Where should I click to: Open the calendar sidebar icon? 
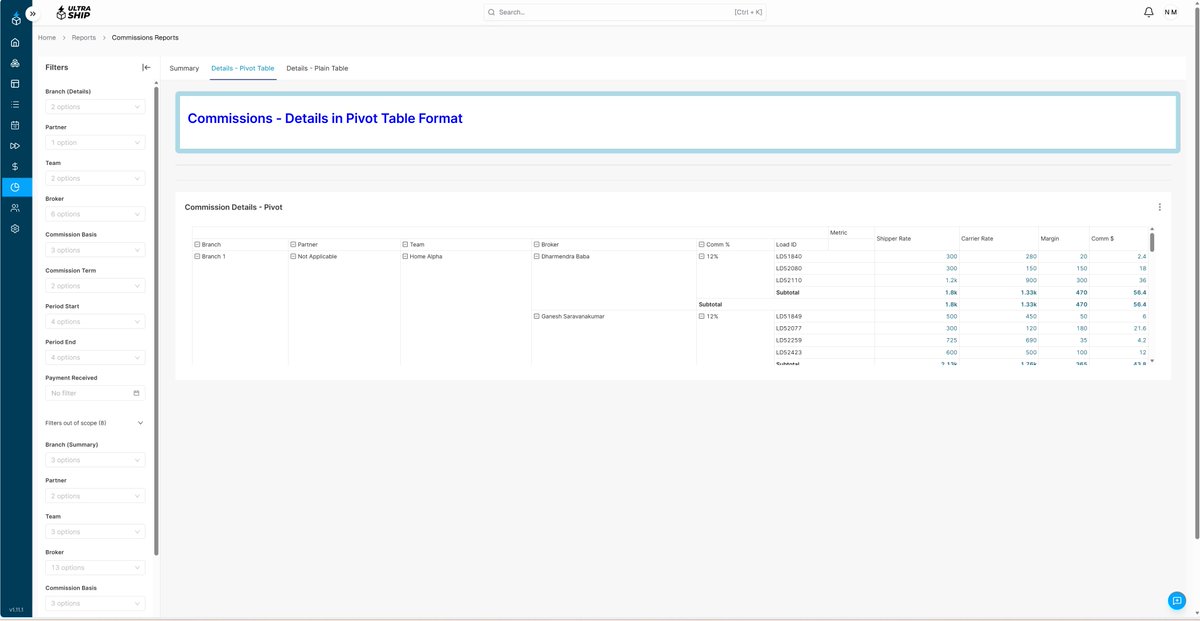click(15, 125)
